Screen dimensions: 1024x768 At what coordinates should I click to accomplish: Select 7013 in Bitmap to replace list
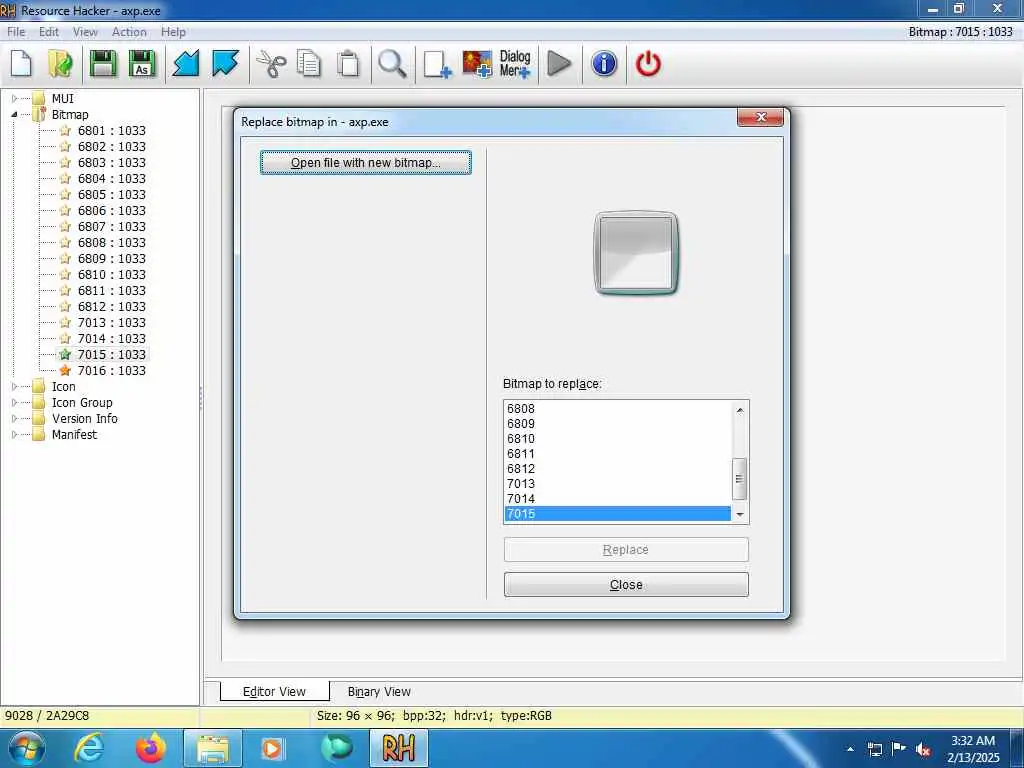tap(618, 484)
